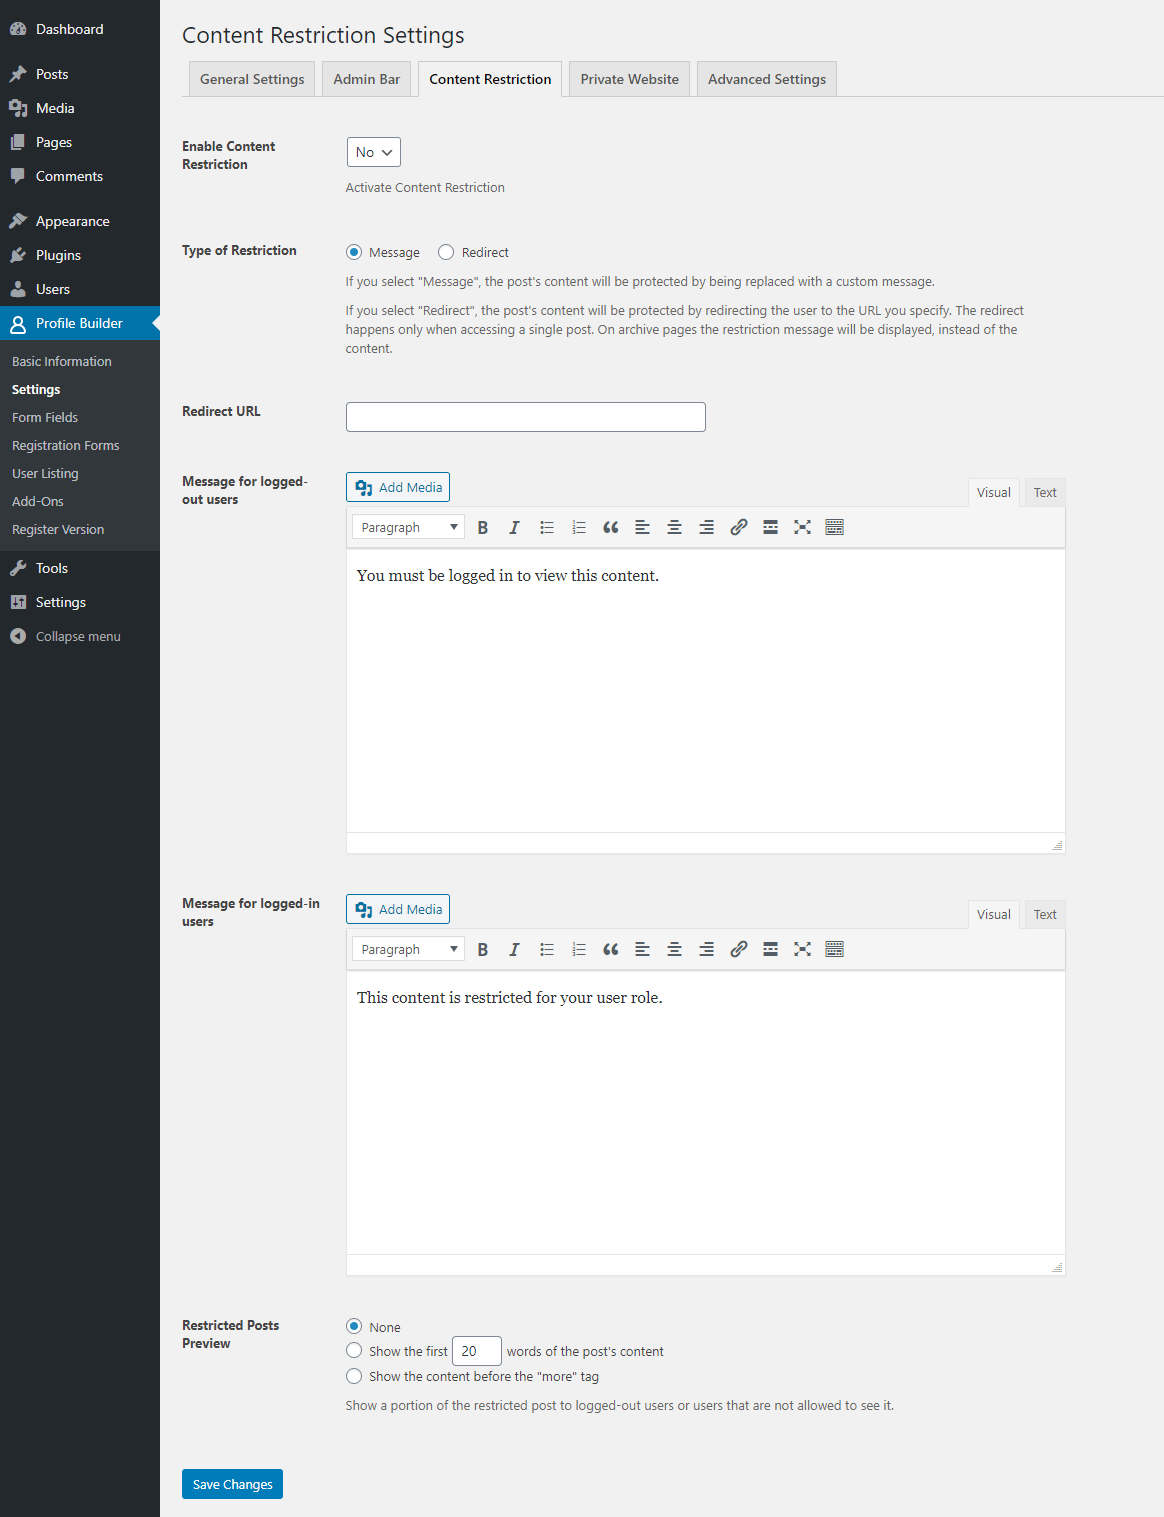
Task: Insert Read More tag in logged-out editor
Action: [771, 527]
